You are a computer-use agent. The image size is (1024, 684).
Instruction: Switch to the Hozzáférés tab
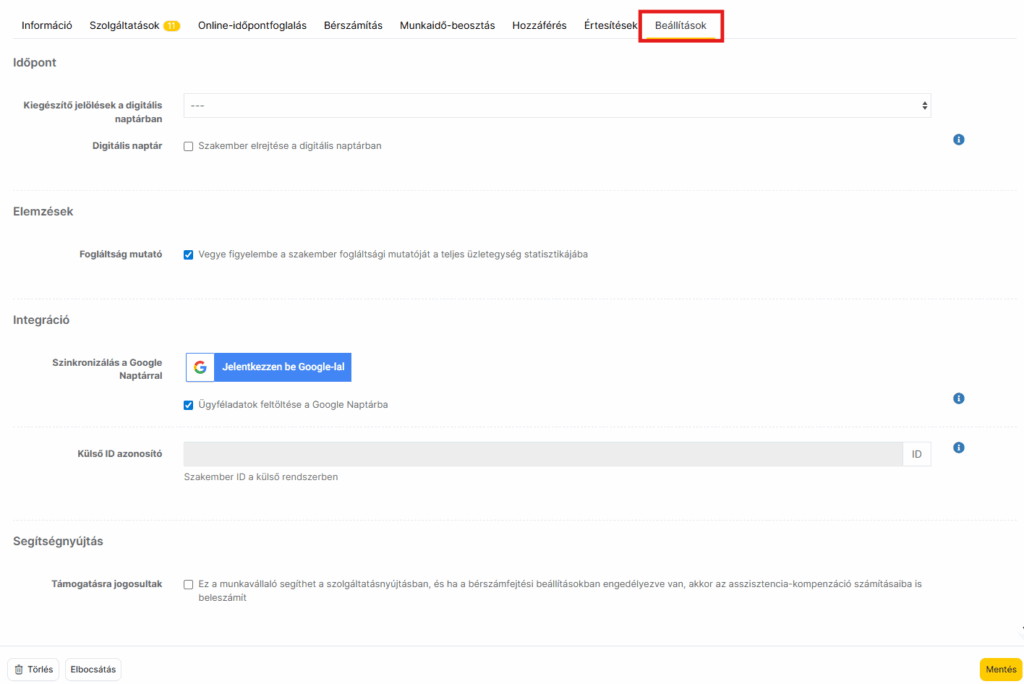click(x=539, y=25)
